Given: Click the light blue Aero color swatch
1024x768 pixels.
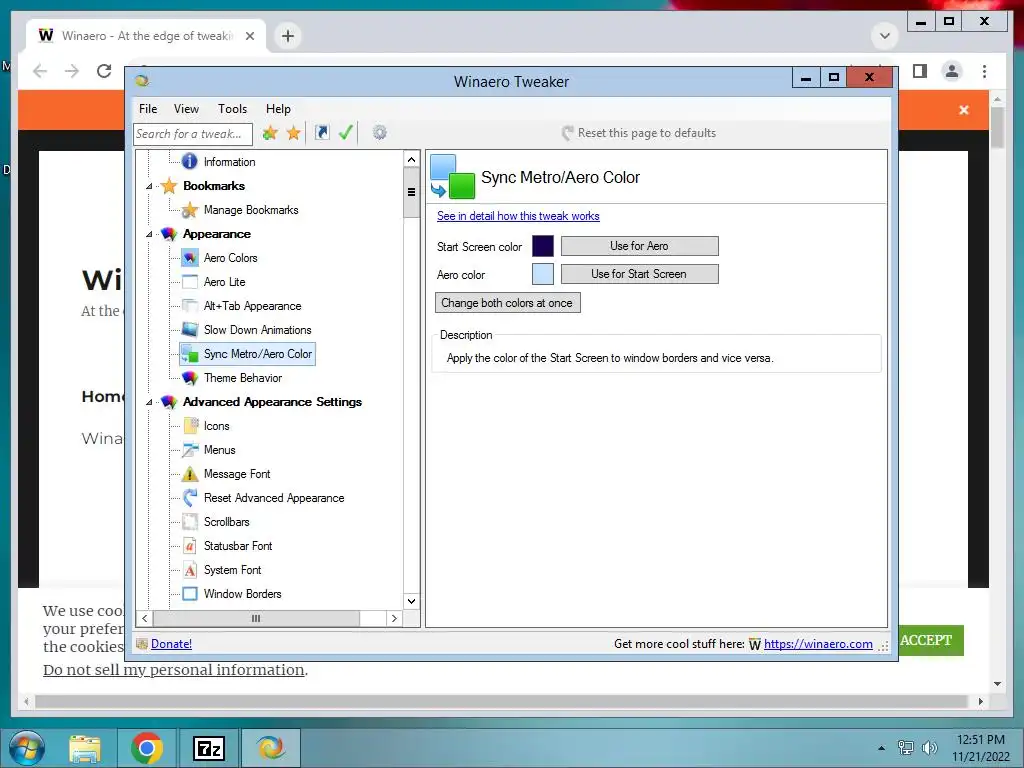Looking at the screenshot, I should [x=543, y=274].
